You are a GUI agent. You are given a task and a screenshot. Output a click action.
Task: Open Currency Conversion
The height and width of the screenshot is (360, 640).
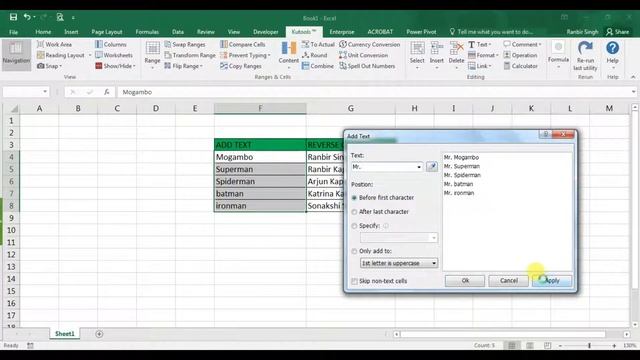tap(370, 44)
